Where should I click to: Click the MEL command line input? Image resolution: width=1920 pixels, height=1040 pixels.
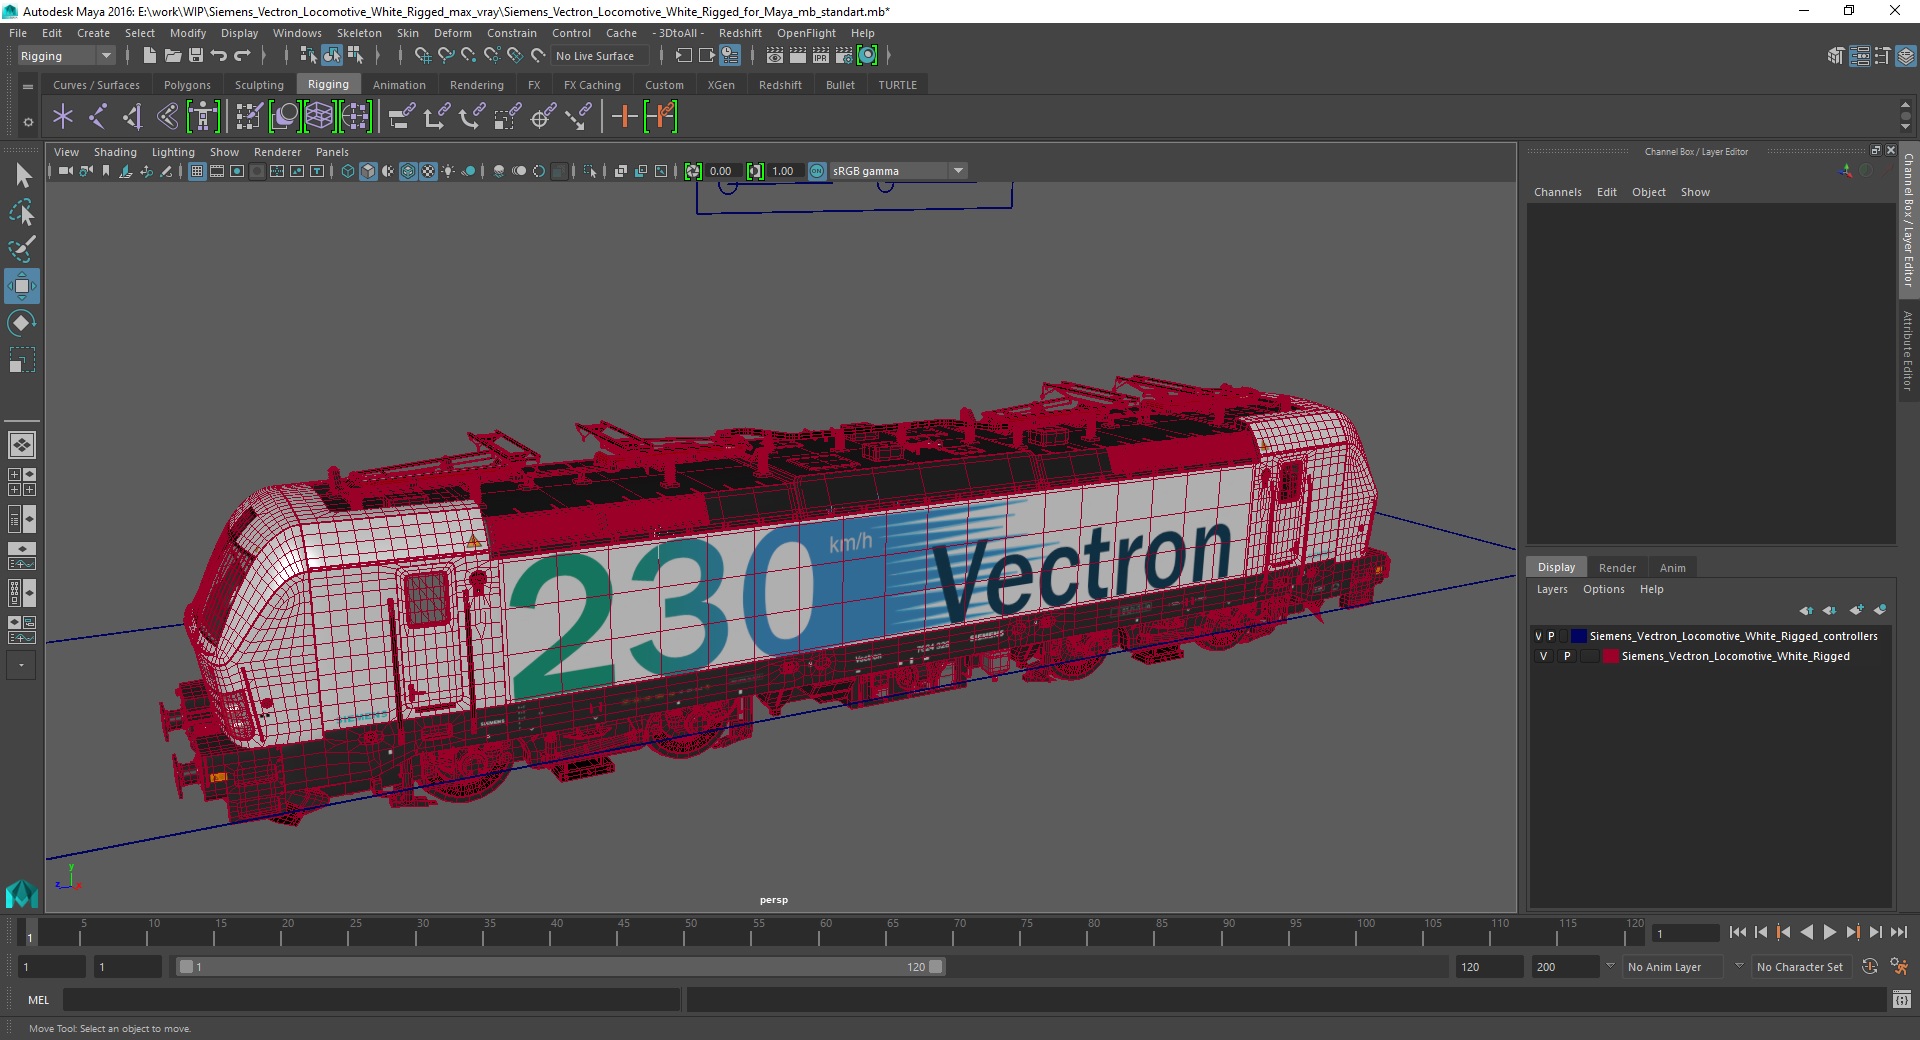(371, 999)
